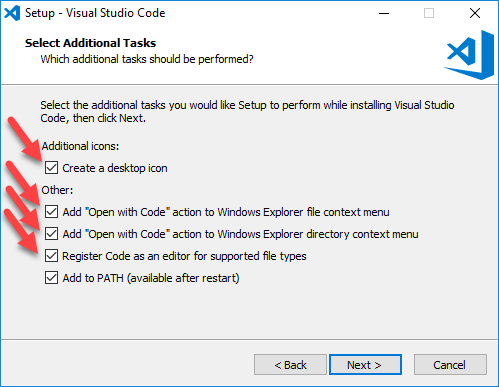Viewport: 499px width, 387px height.
Task: Uncheck Add to PATH option
Action: [x=51, y=278]
